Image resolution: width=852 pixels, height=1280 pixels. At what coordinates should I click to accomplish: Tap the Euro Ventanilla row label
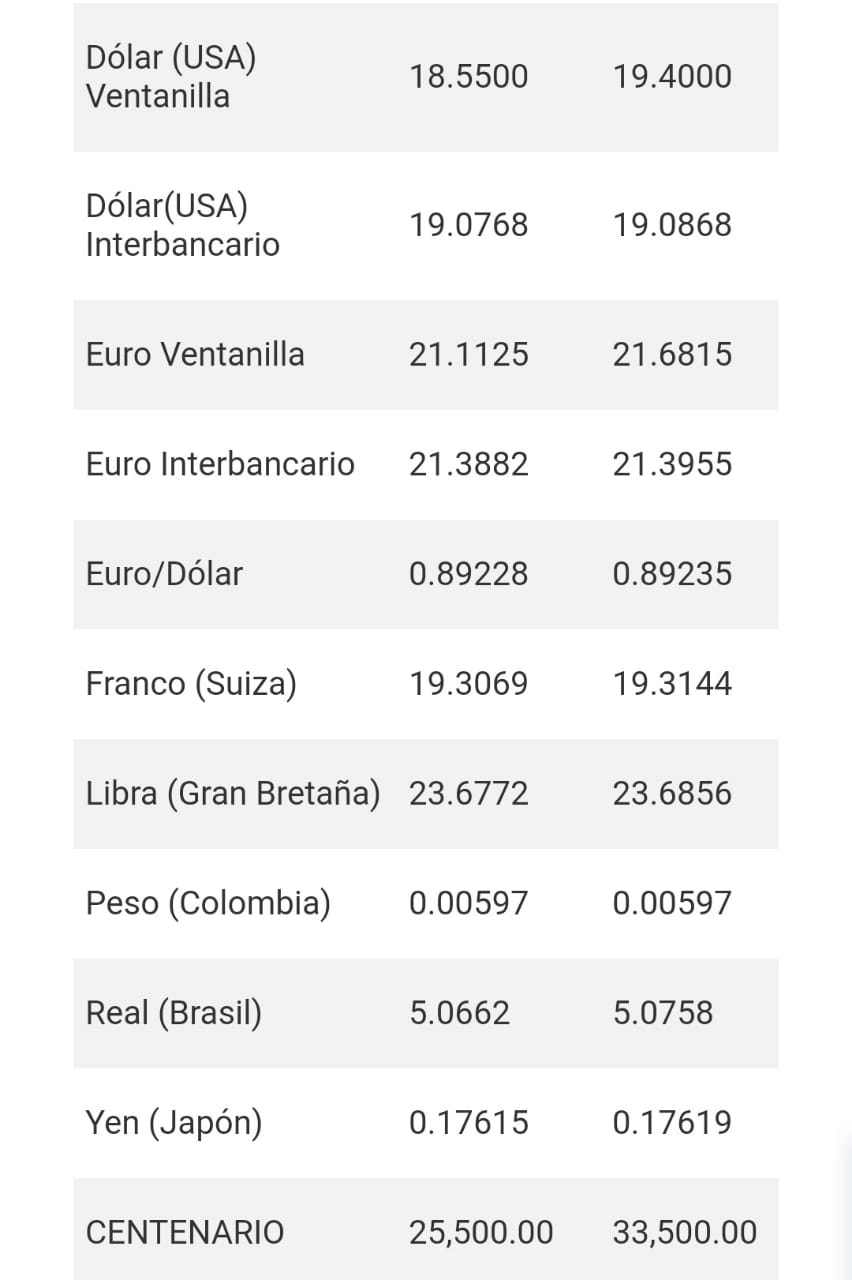pyautogui.click(x=195, y=355)
